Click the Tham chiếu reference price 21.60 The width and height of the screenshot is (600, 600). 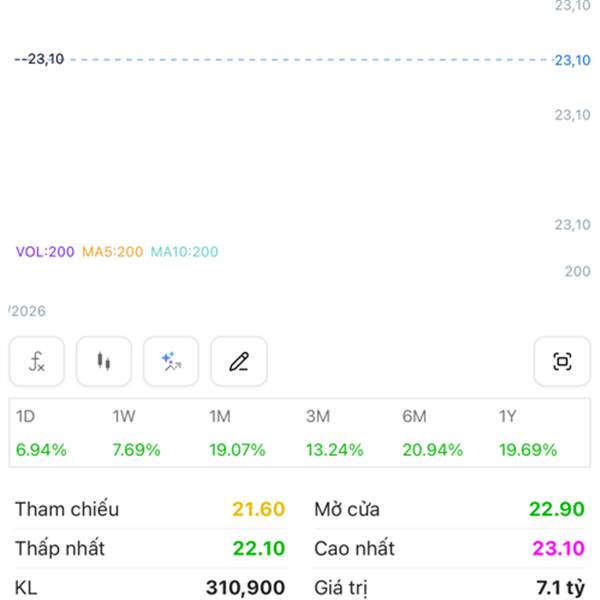pos(258,510)
